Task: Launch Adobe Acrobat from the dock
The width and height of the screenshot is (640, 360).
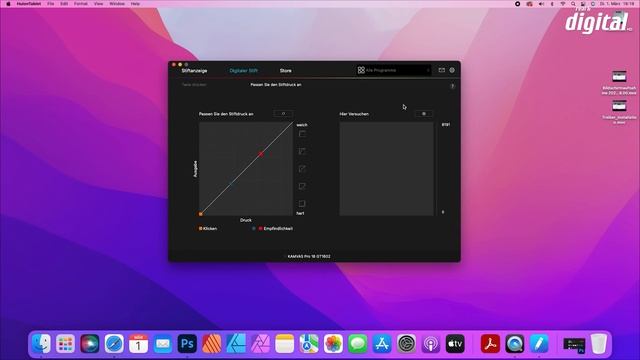Action: 490,344
